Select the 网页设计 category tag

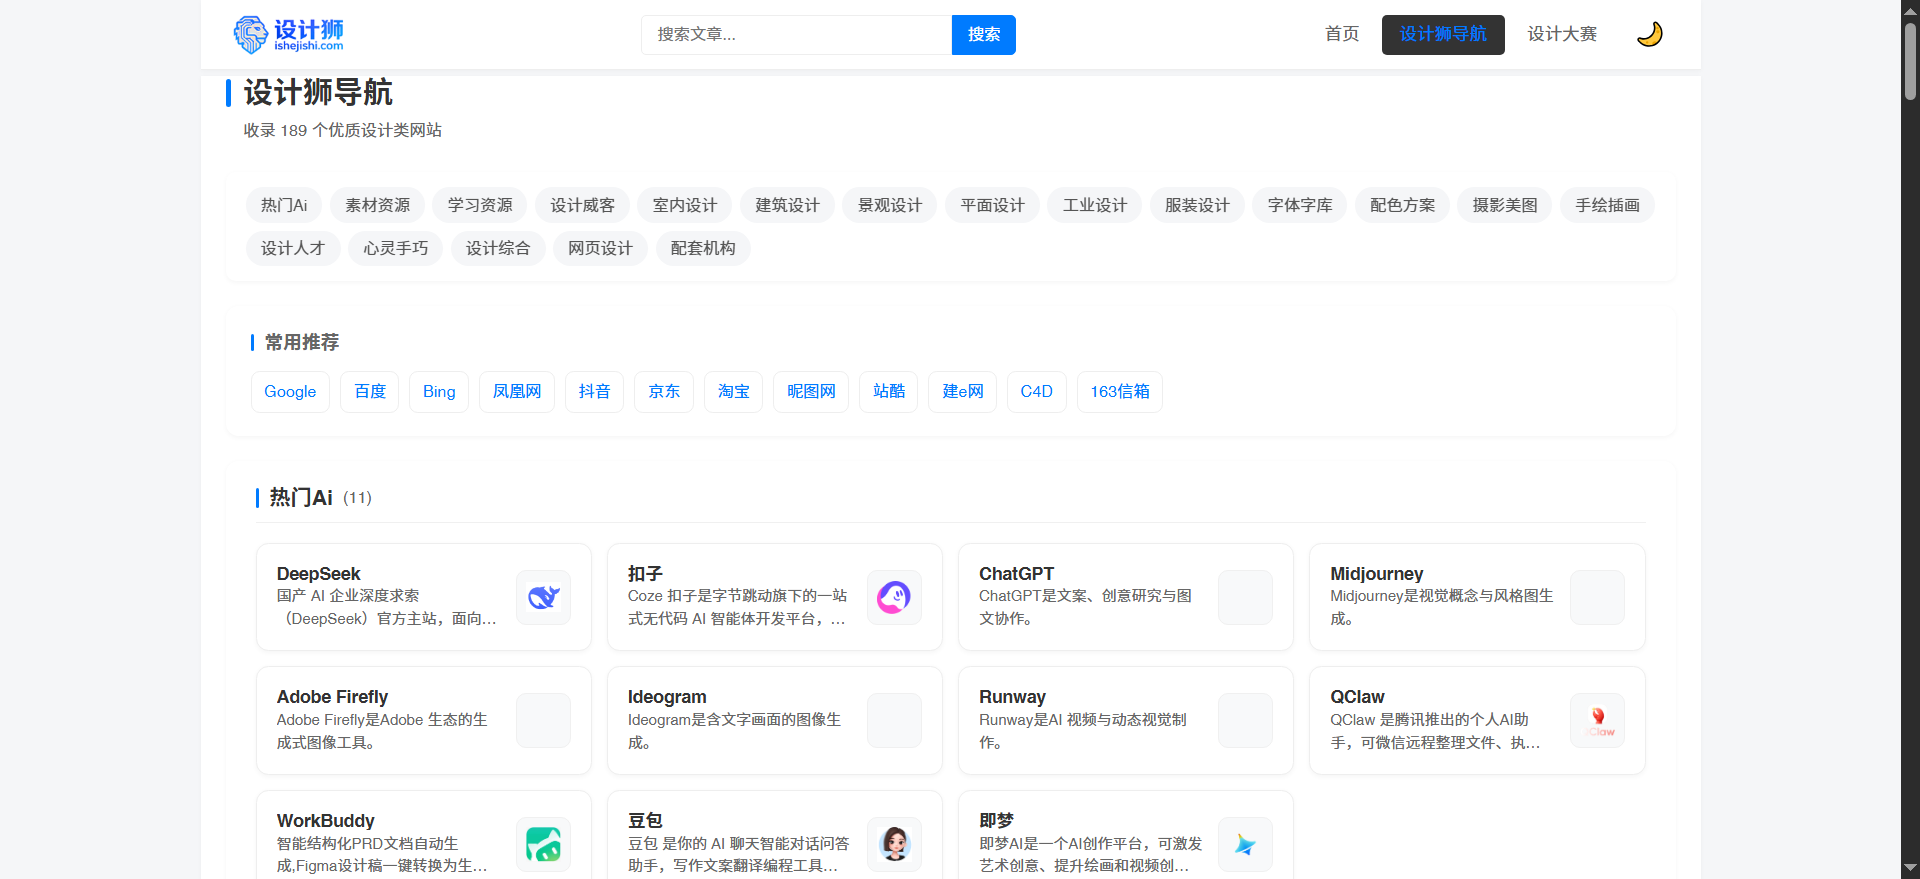[601, 248]
